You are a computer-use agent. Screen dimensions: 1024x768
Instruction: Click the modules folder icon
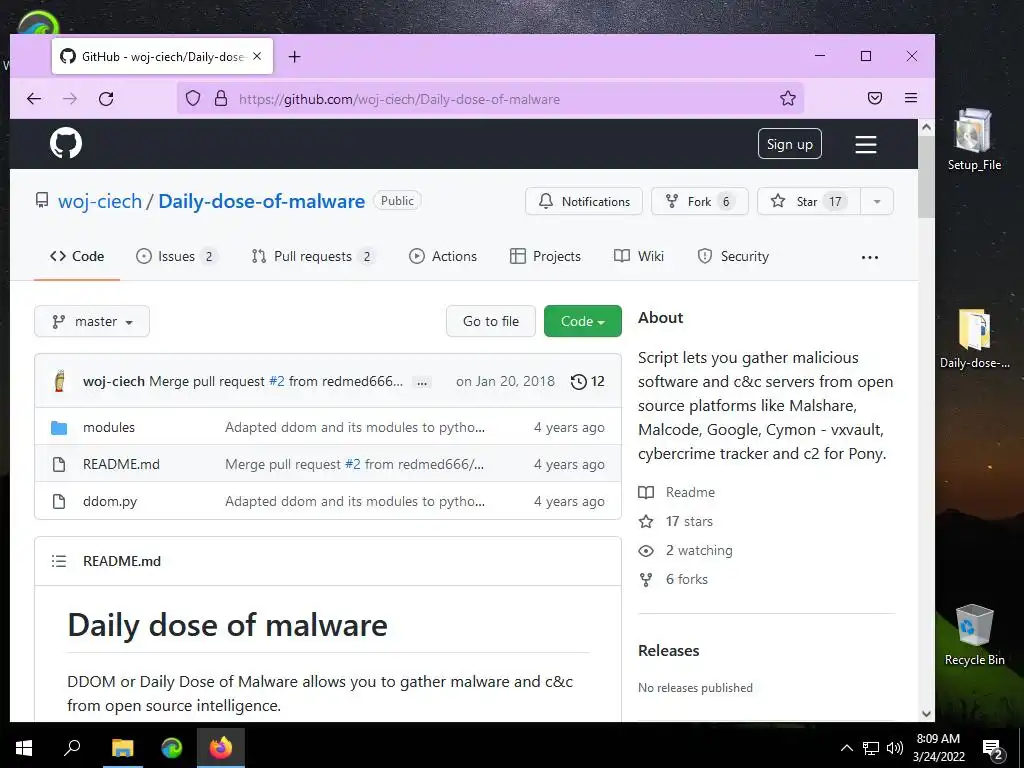59,428
